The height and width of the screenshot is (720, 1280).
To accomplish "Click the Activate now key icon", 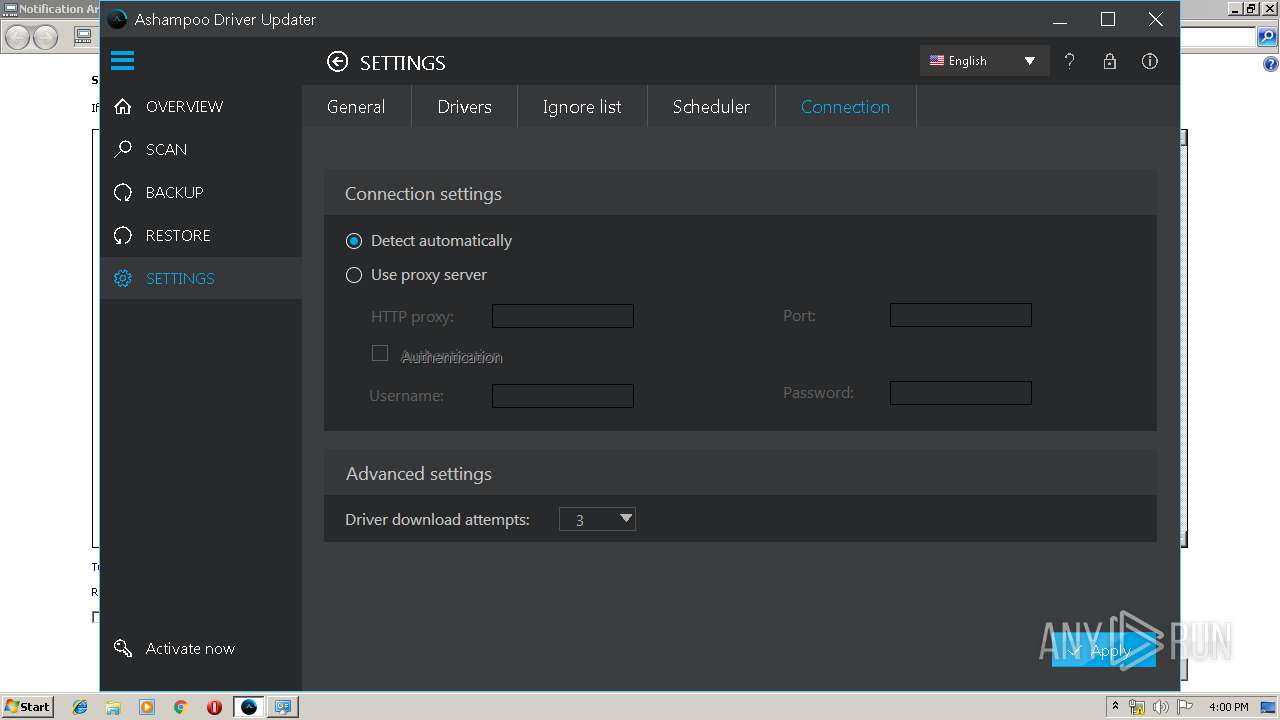I will (x=123, y=648).
